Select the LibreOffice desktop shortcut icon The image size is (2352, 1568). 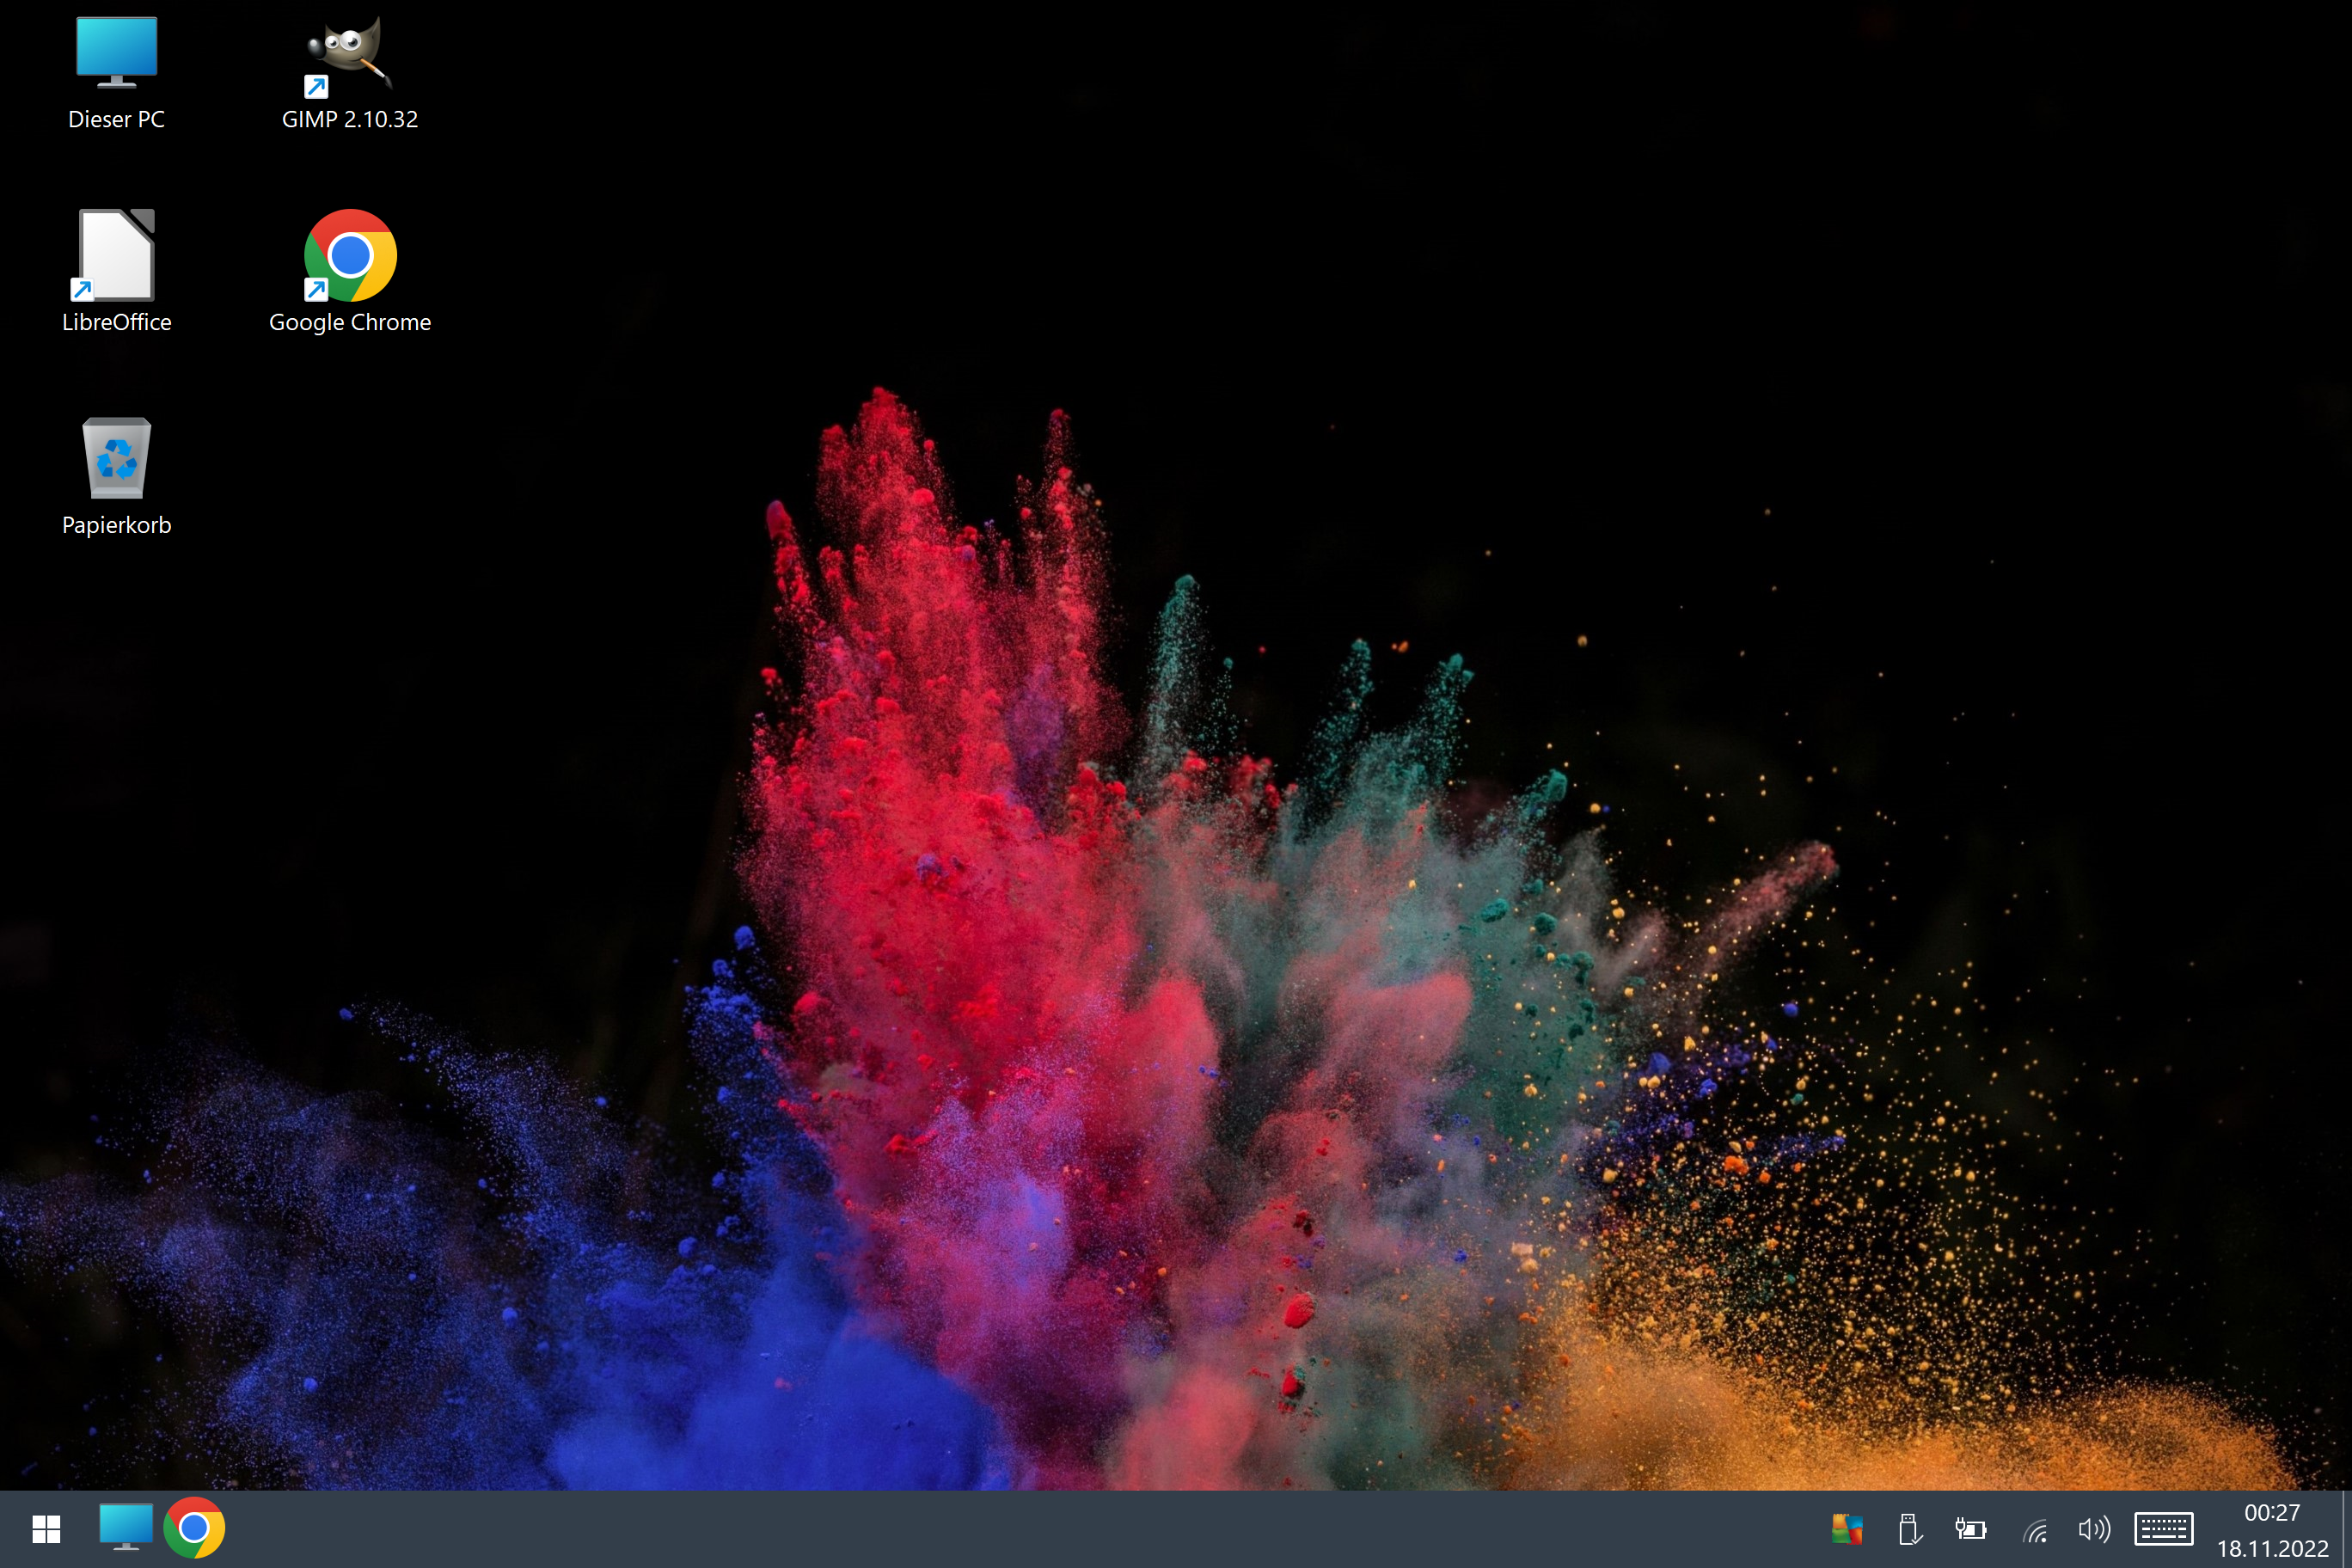point(116,255)
